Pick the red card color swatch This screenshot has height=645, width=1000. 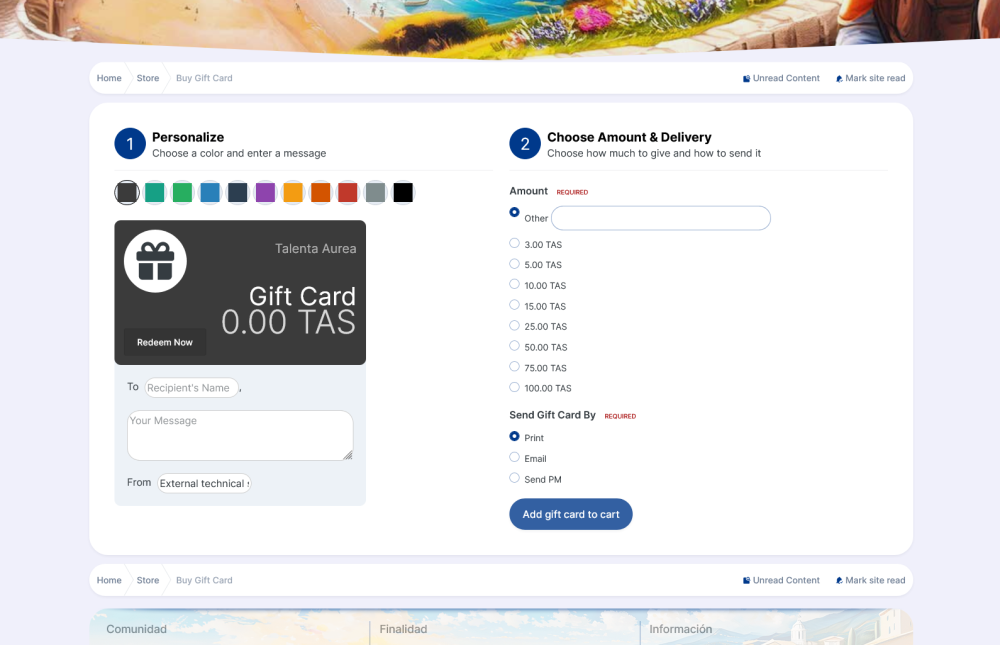coord(348,193)
